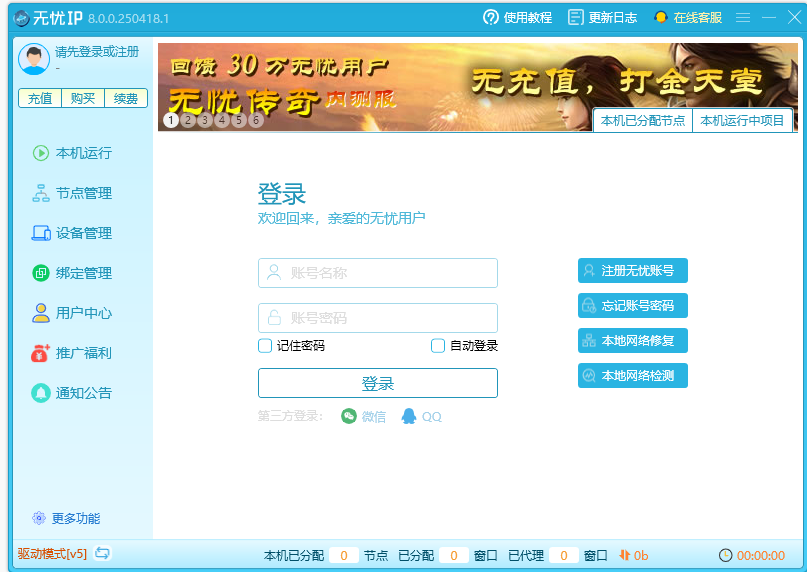Jump to banner slide 3
The image size is (807, 572).
pyautogui.click(x=205, y=120)
